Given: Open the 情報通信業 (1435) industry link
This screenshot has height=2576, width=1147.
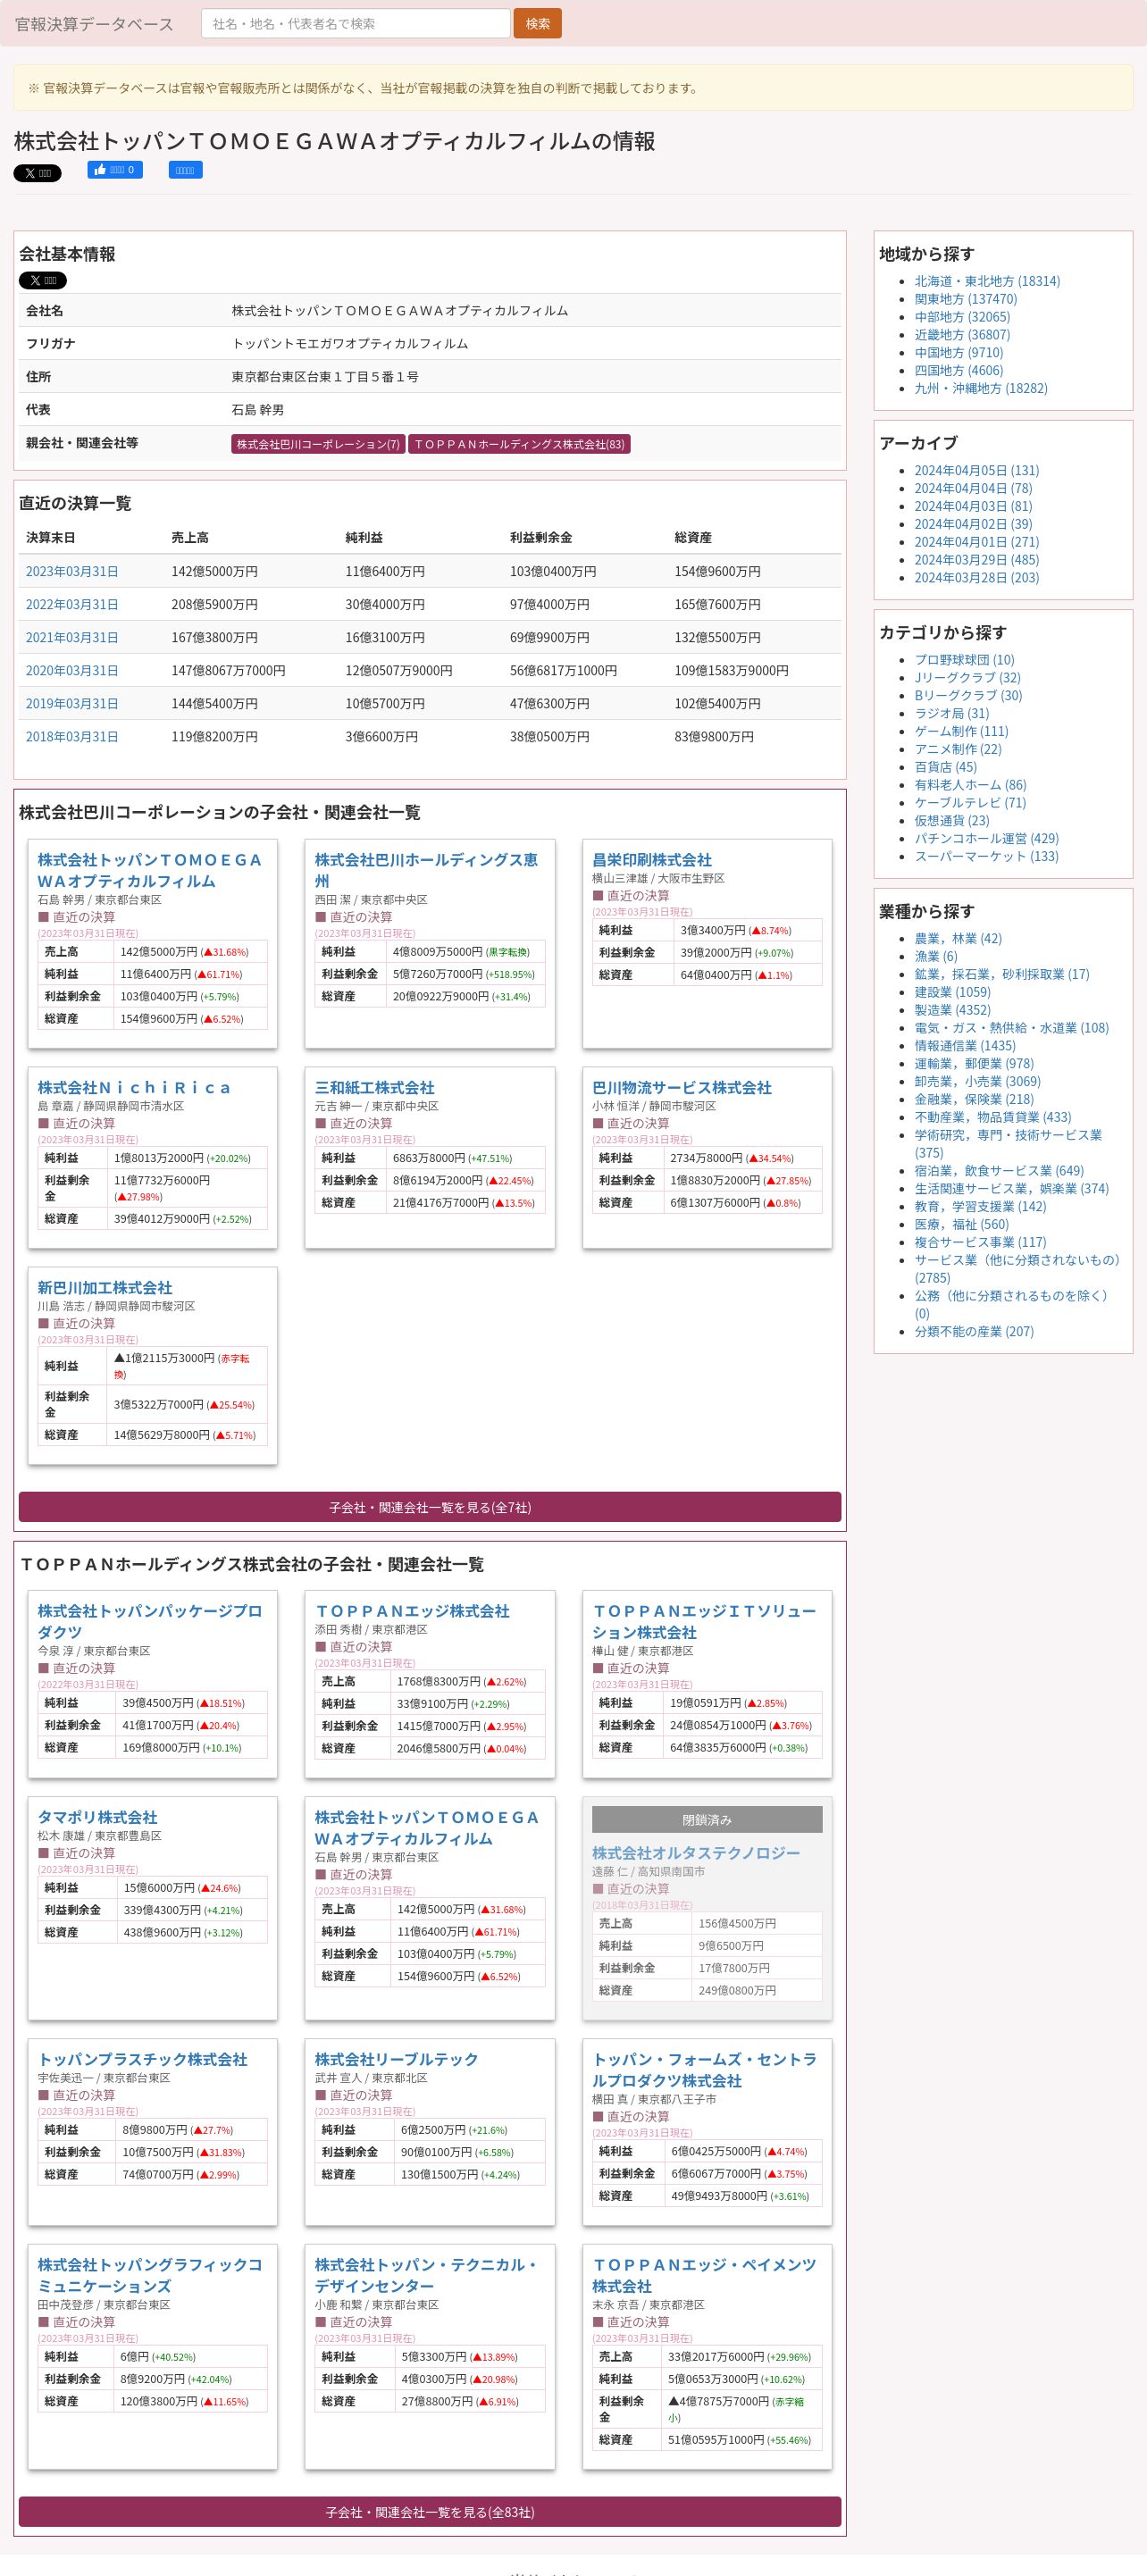Looking at the screenshot, I should (965, 1046).
